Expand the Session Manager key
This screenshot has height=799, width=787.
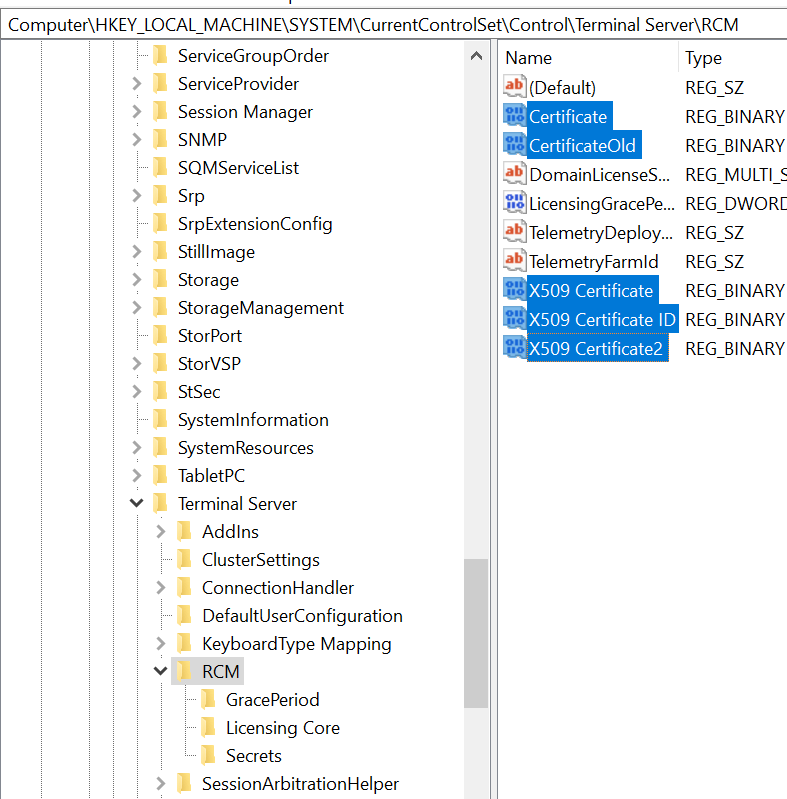137,112
